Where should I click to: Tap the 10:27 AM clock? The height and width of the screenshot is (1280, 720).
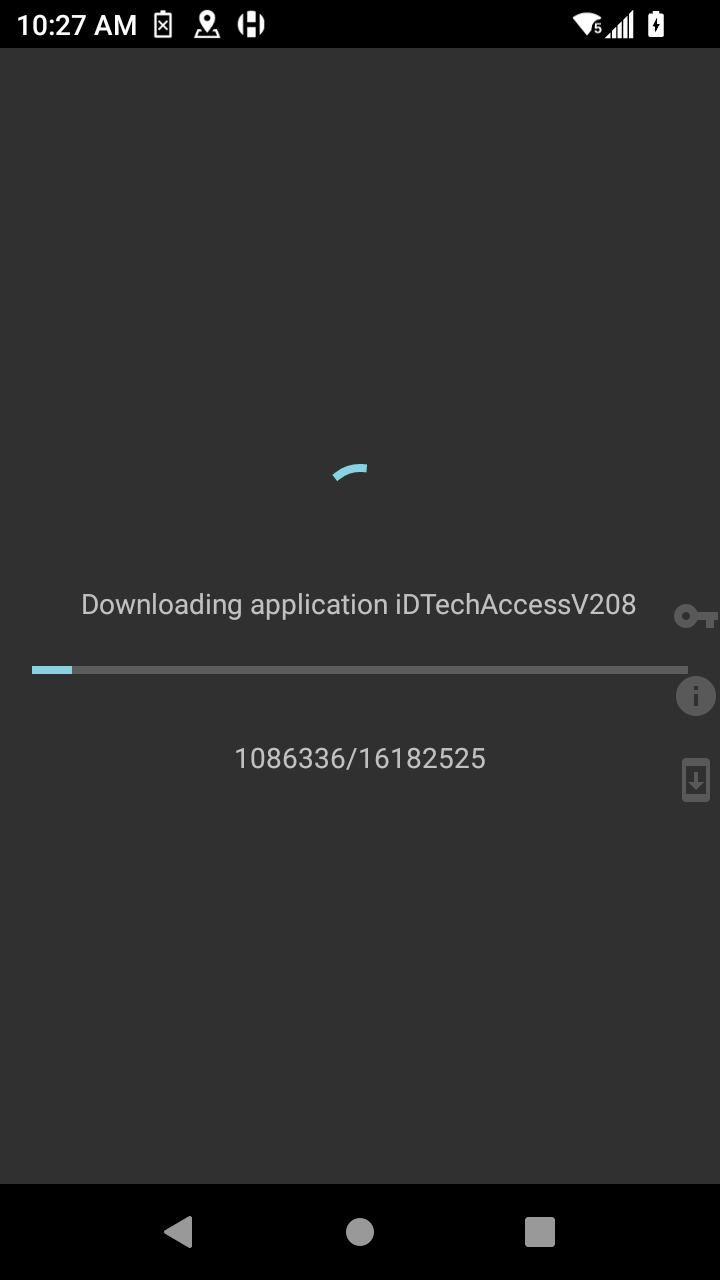[x=77, y=25]
